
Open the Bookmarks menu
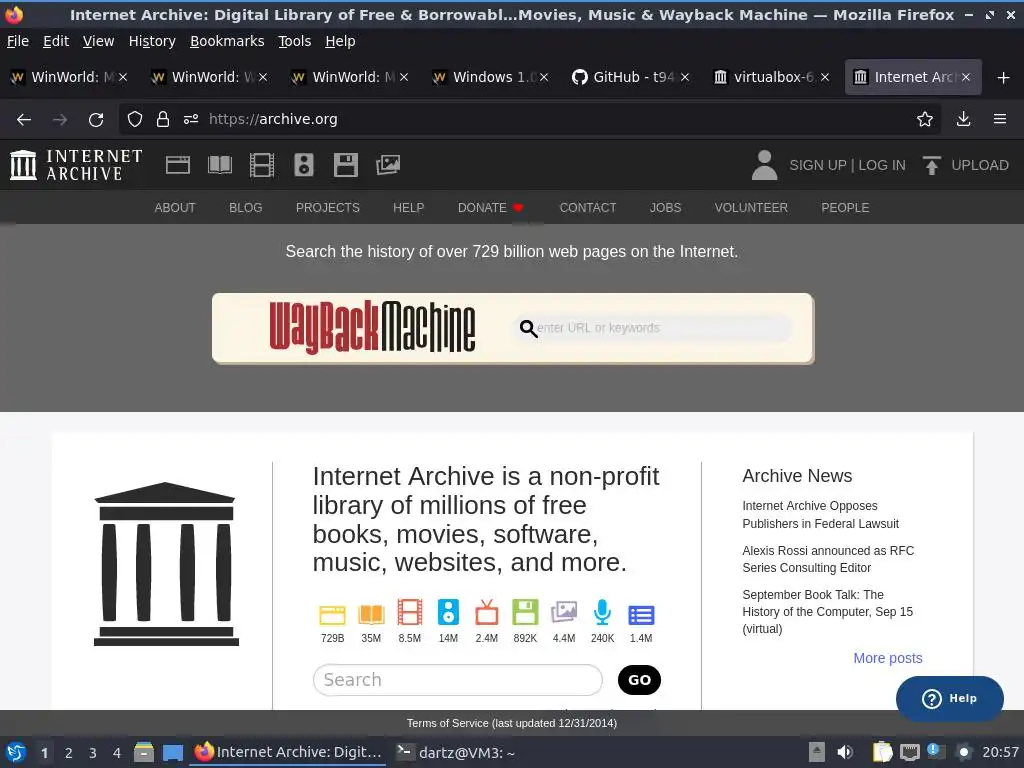pyautogui.click(x=227, y=41)
